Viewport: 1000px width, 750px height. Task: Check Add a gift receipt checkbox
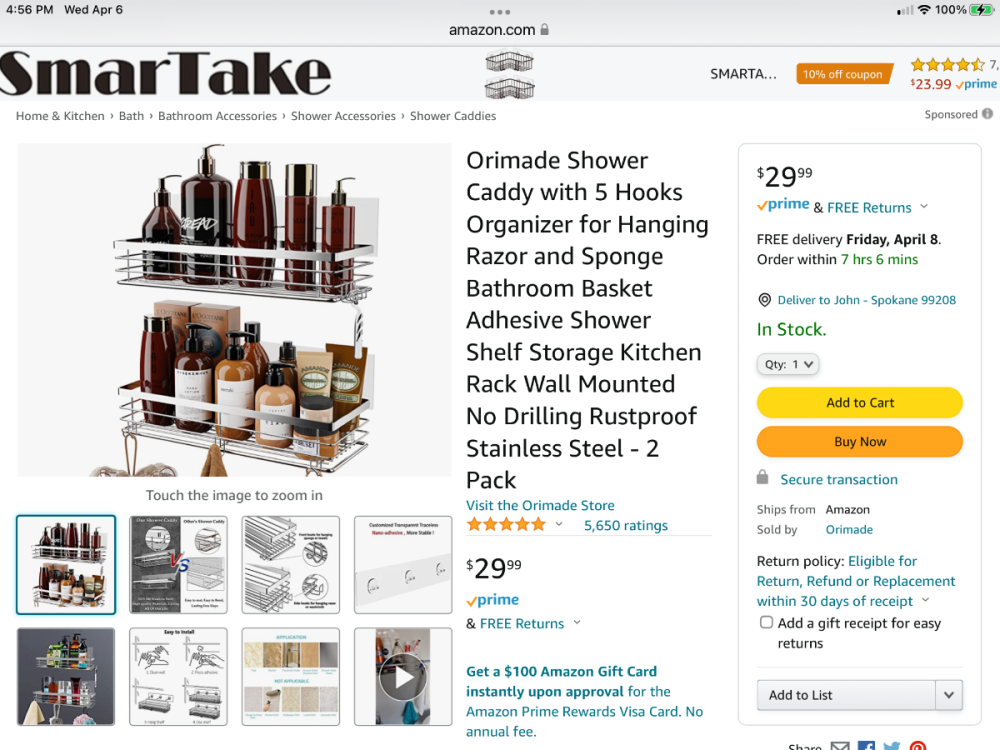766,622
